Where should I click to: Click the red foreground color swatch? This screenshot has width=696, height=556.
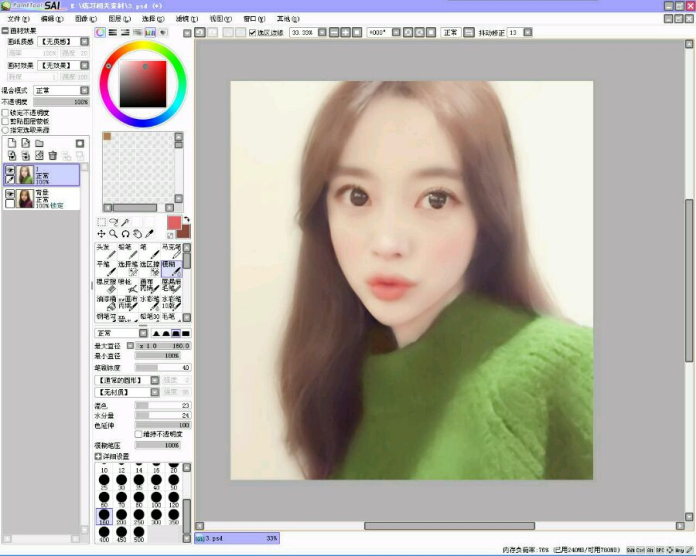pyautogui.click(x=174, y=223)
